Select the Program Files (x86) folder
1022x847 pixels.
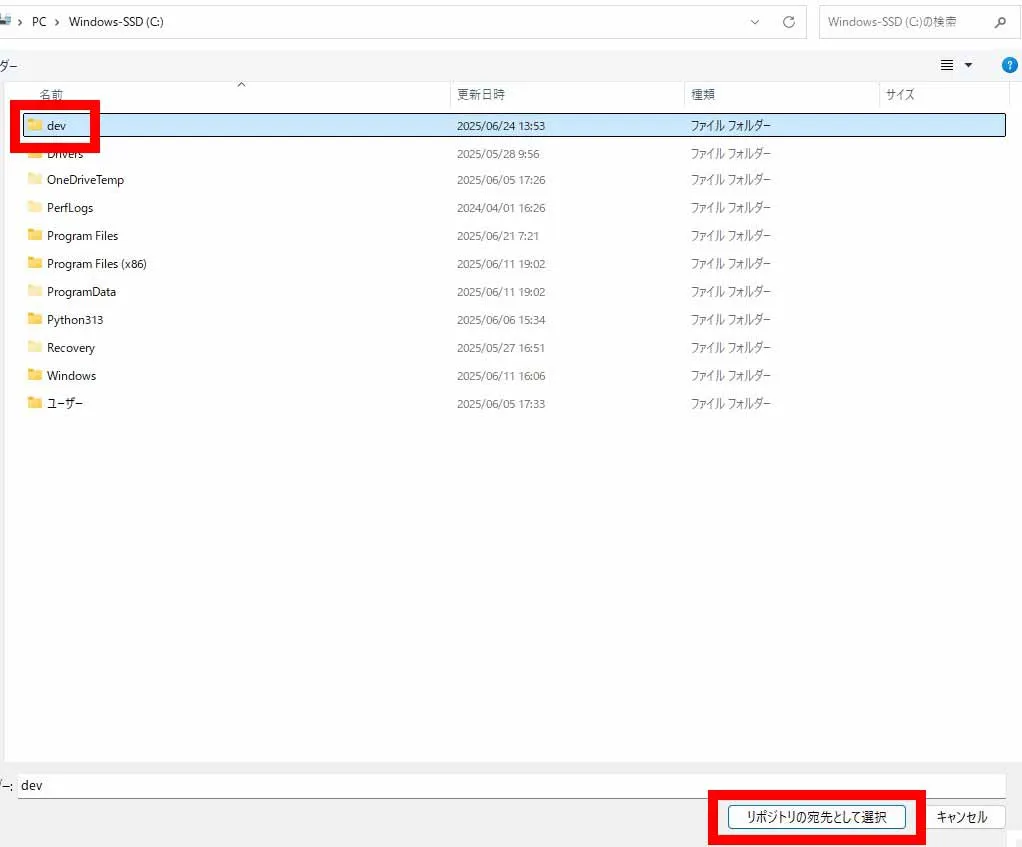96,264
